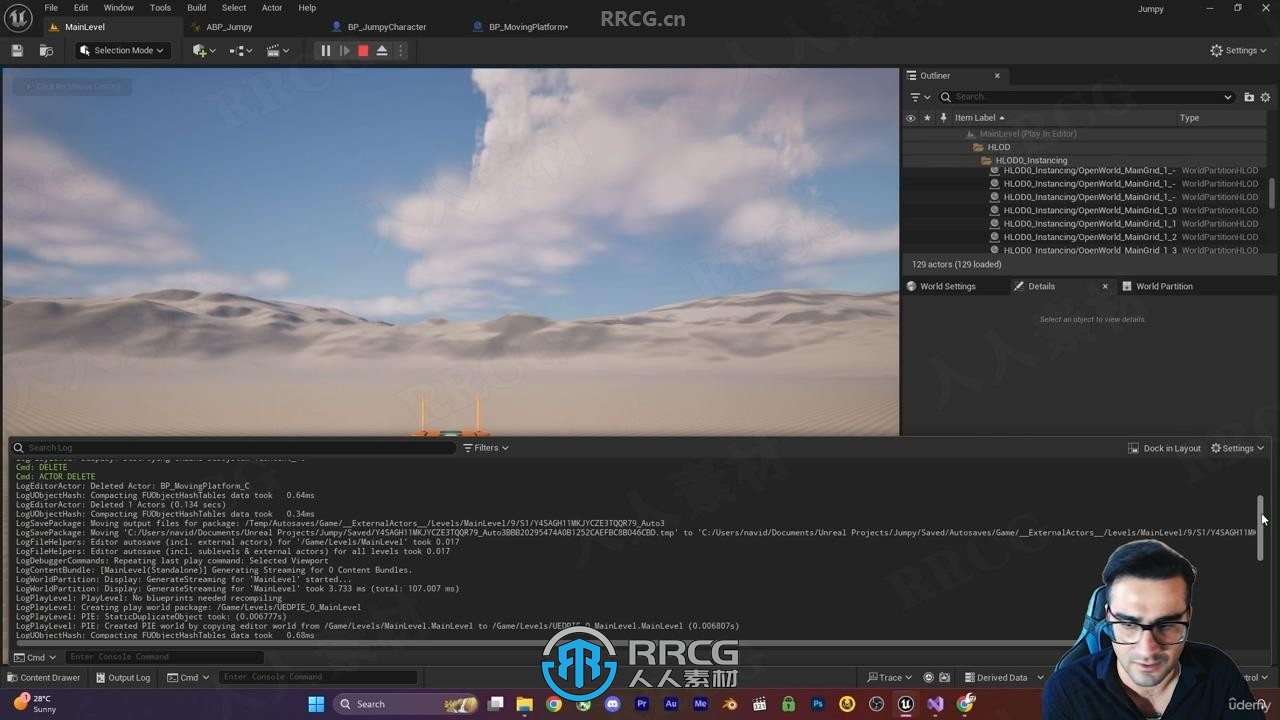Switch to the MainLevel tab
The image size is (1280, 720).
[85, 27]
